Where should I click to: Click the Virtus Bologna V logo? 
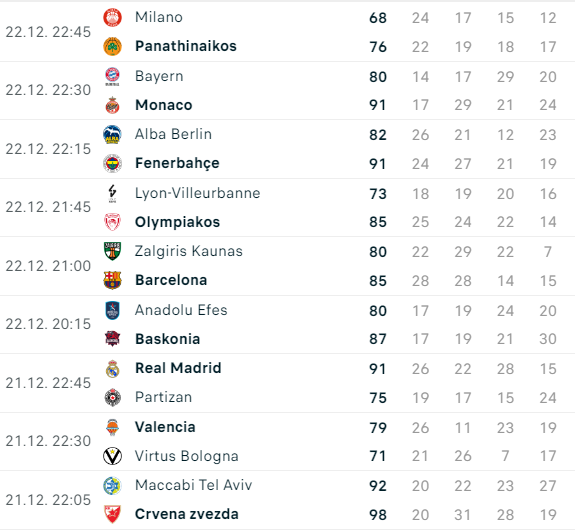(112, 456)
